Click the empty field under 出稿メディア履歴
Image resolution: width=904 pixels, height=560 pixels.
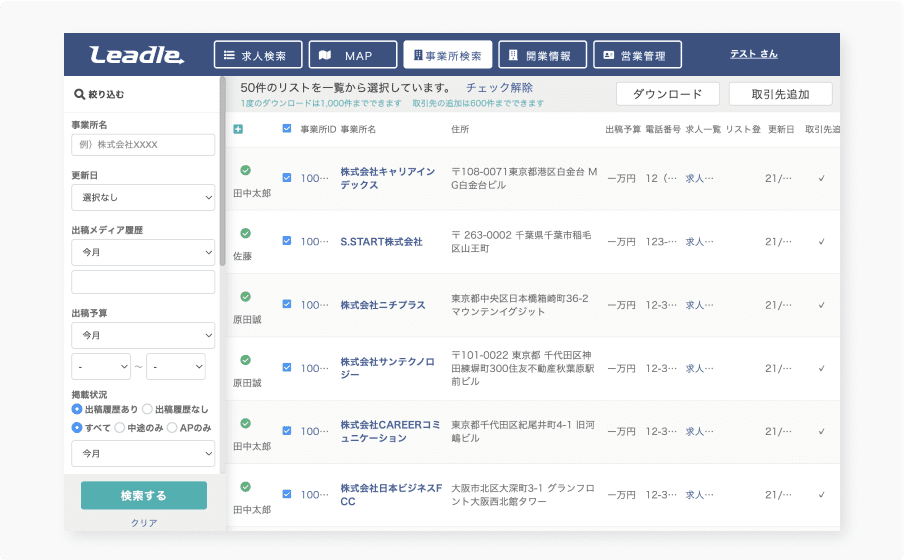[x=143, y=283]
